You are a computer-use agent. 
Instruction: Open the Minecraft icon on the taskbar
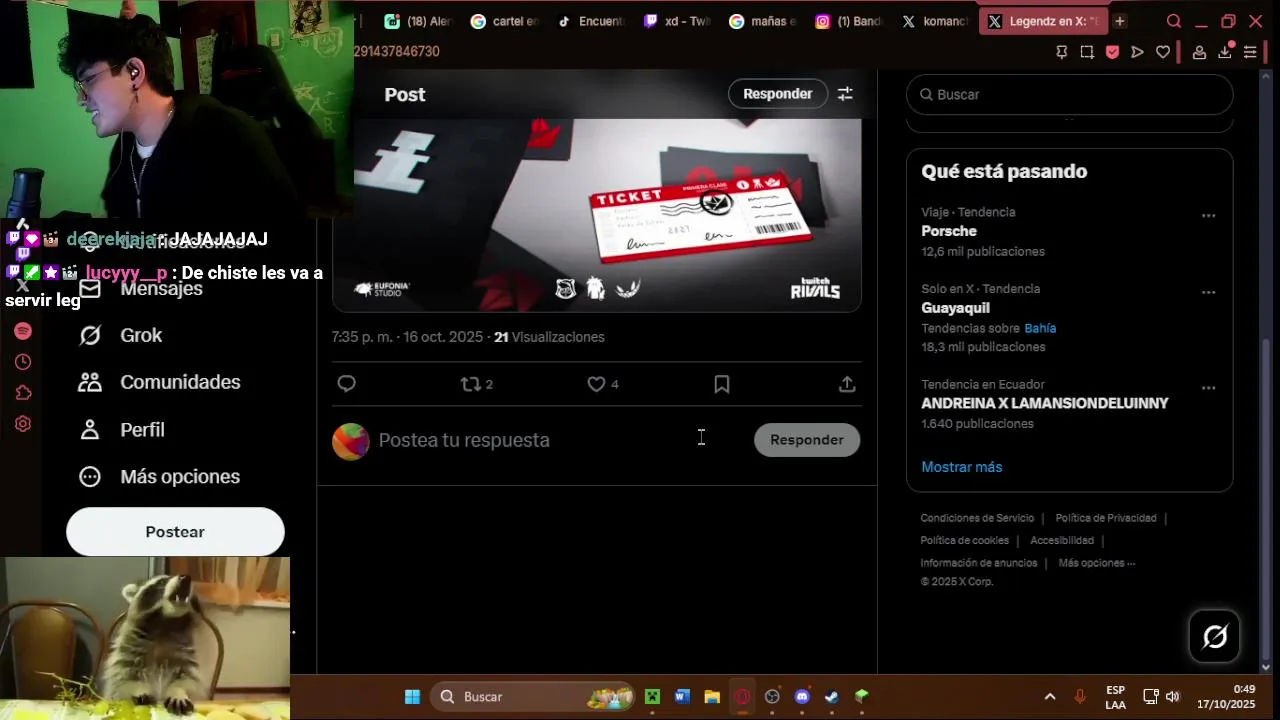(x=652, y=697)
